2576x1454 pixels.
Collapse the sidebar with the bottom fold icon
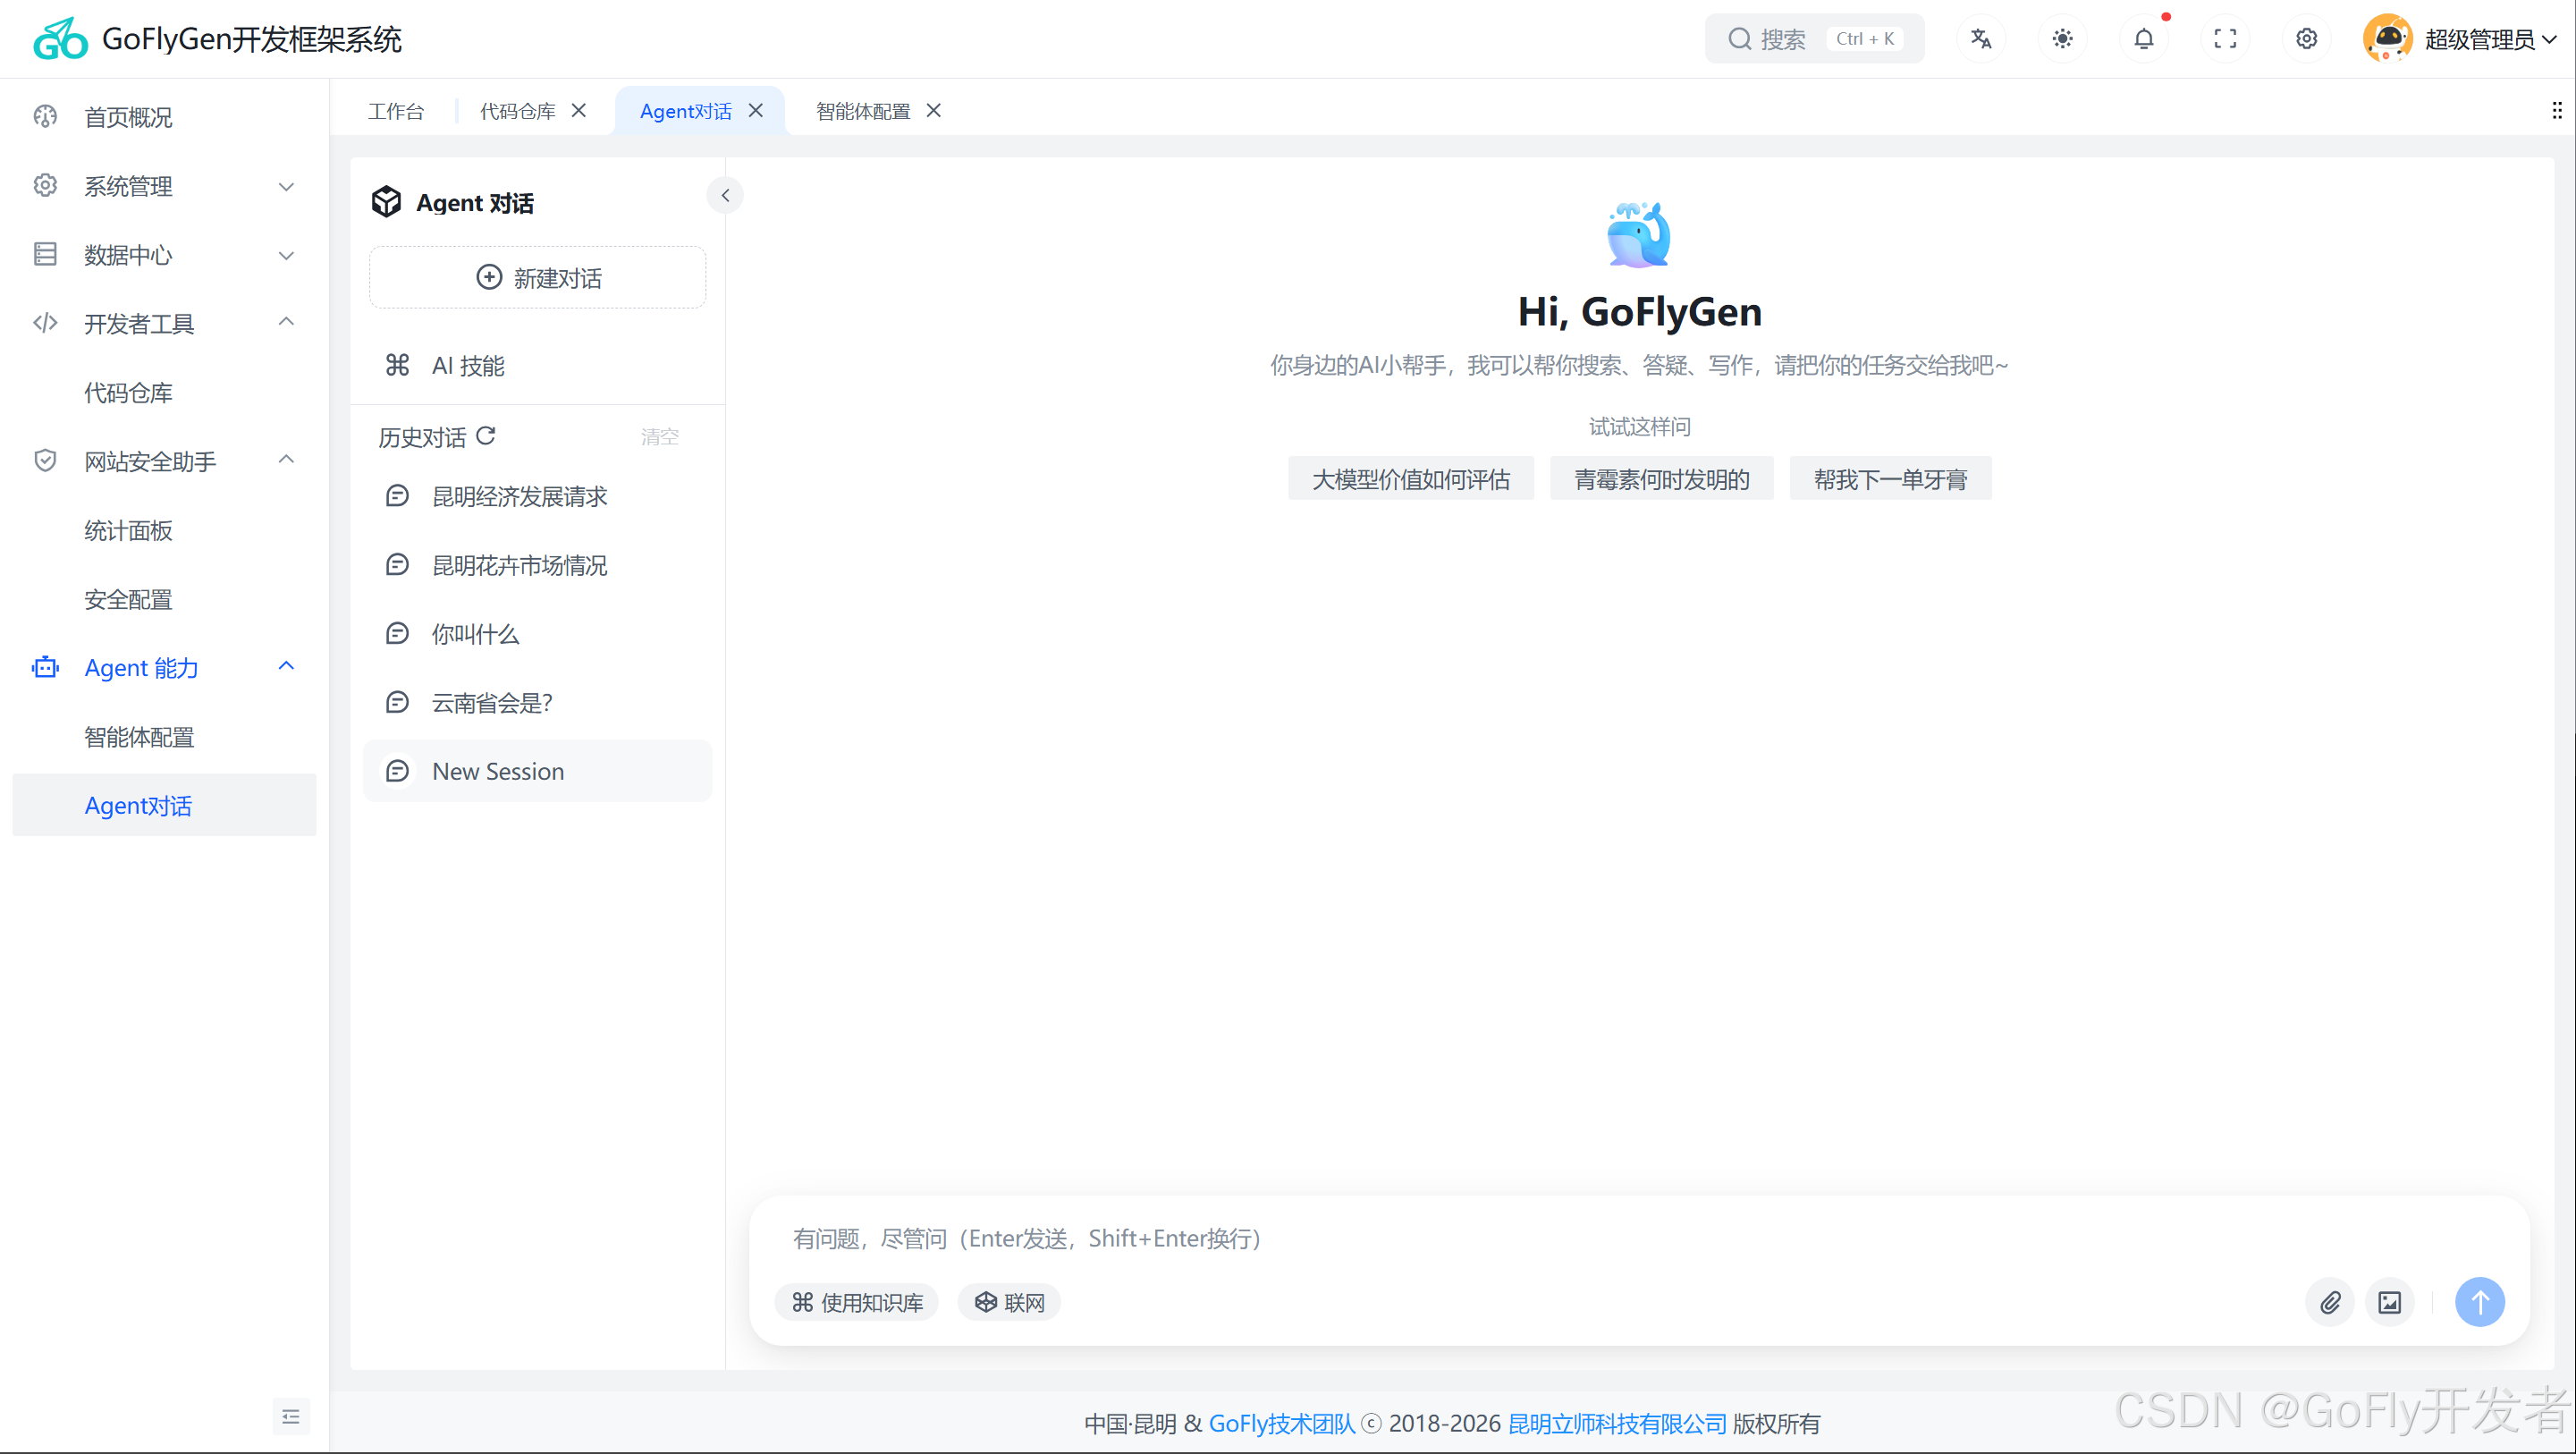291,1416
